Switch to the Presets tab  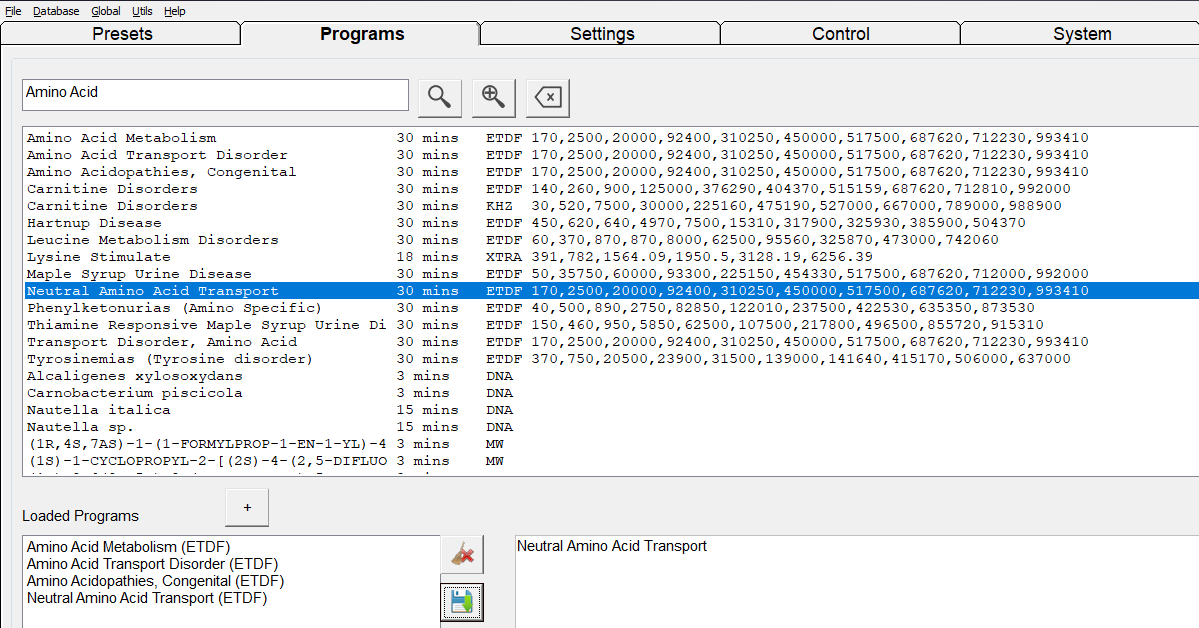pyautogui.click(x=120, y=33)
